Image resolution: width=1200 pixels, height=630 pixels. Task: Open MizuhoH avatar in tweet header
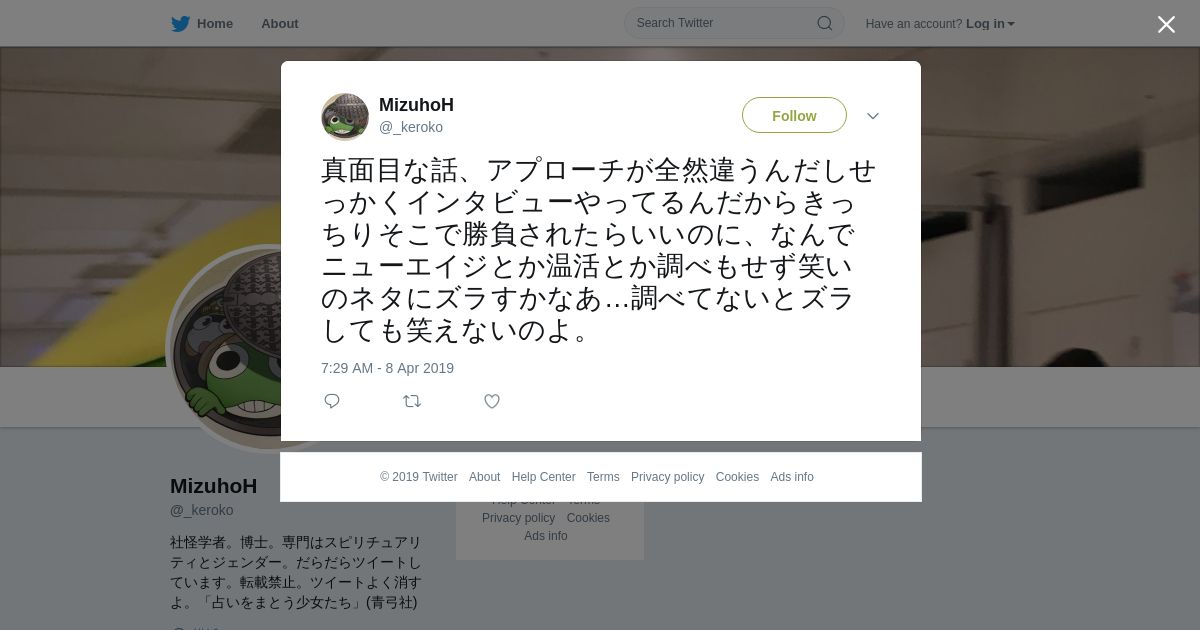(345, 117)
